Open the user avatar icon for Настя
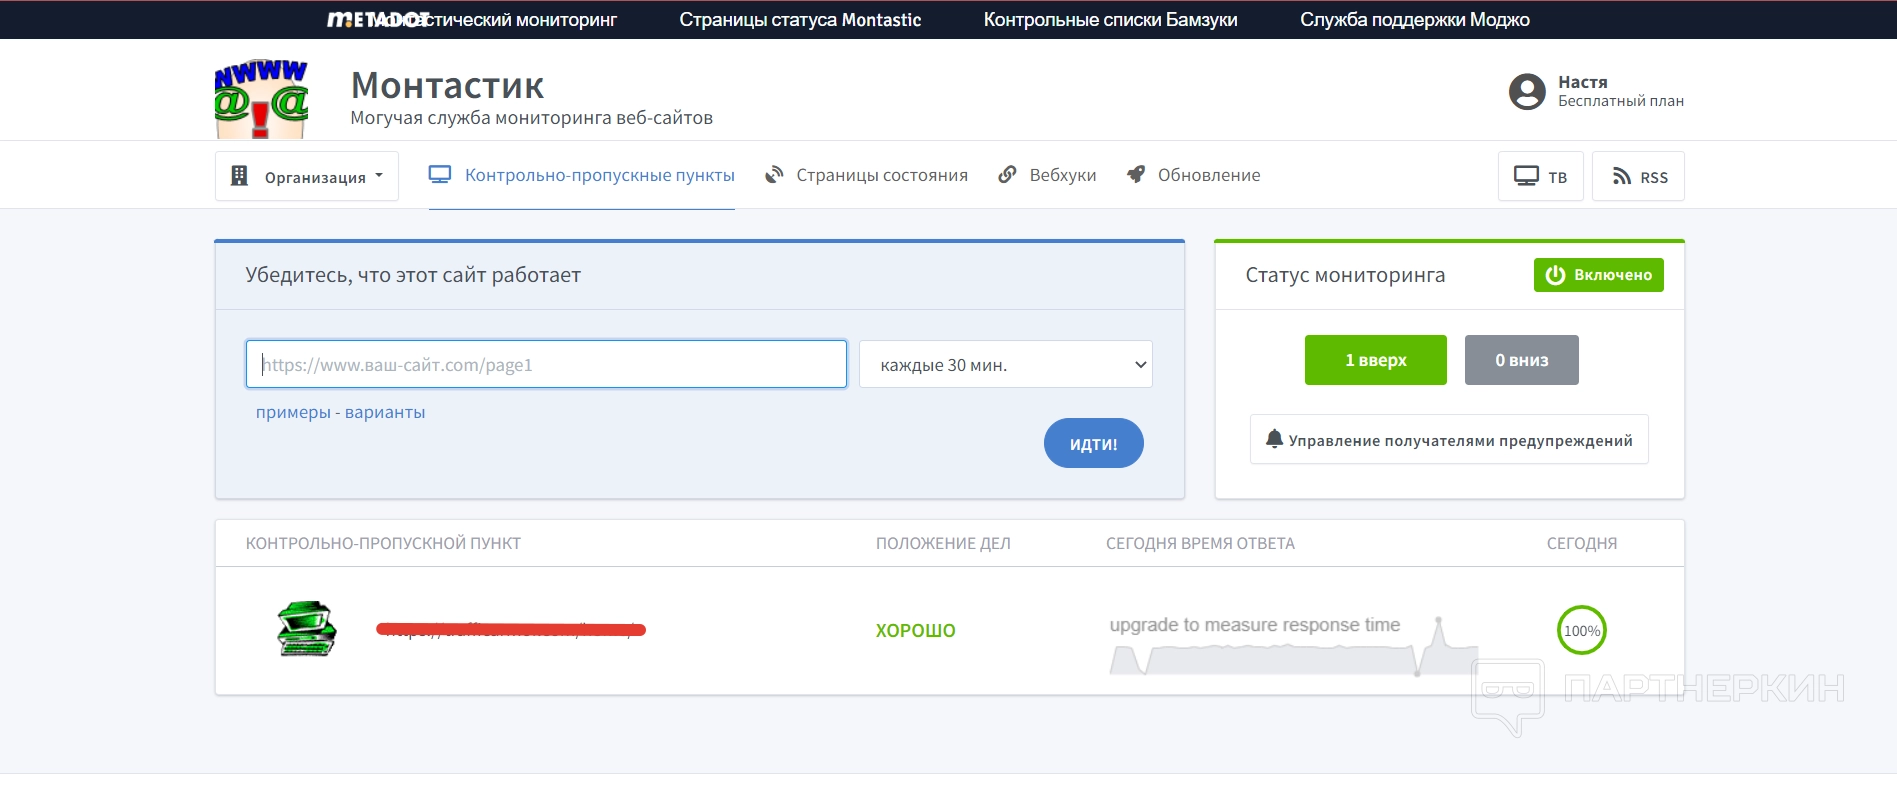 (1527, 91)
